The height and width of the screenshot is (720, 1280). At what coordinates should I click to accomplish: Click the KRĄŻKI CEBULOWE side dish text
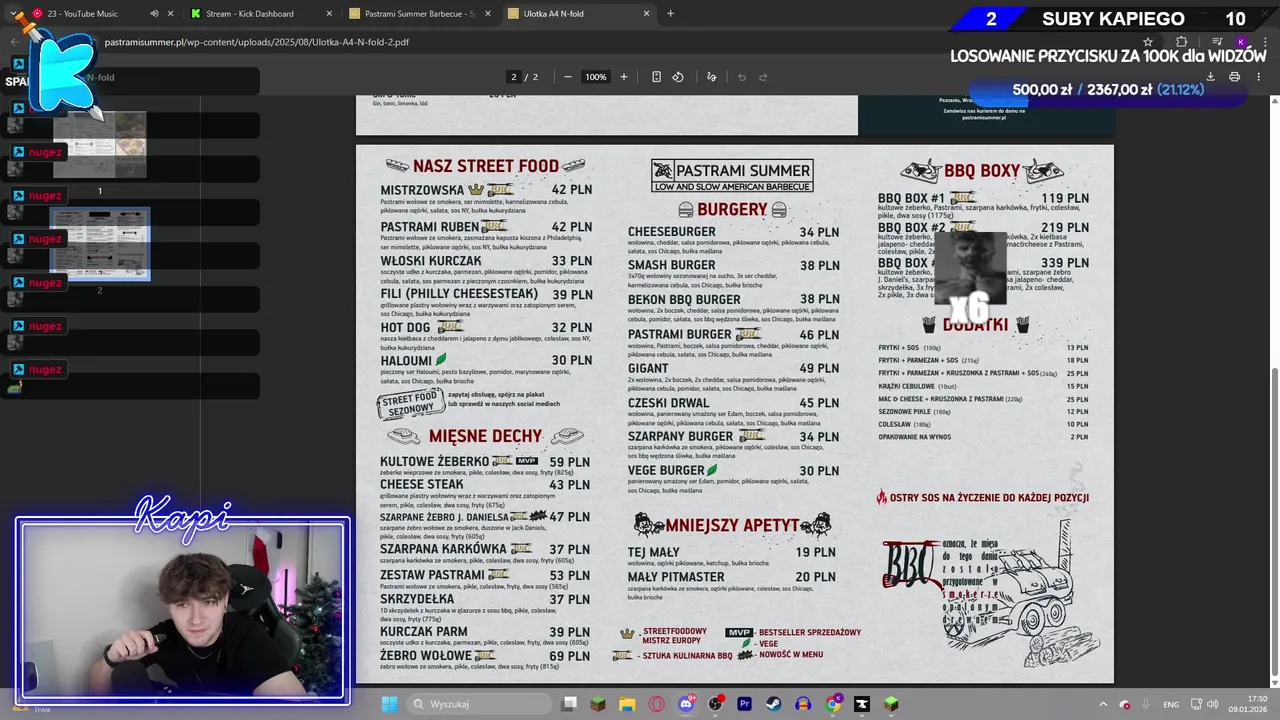(x=906, y=386)
